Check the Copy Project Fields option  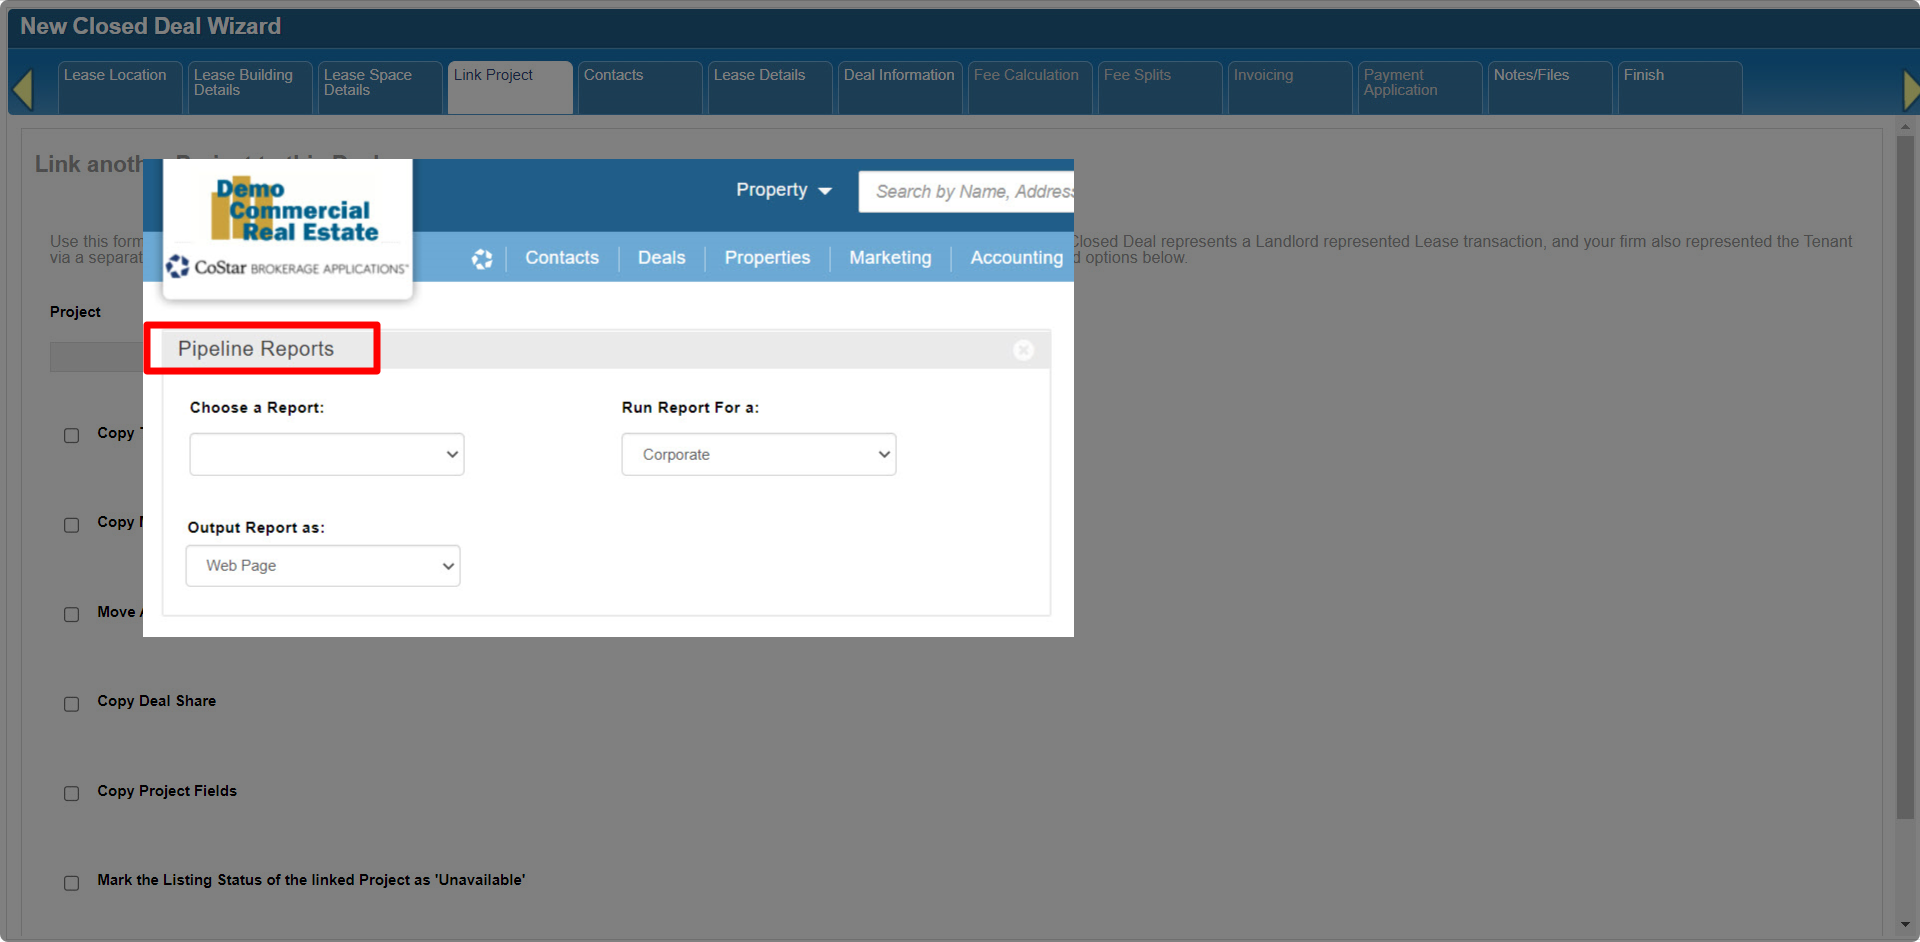coord(72,793)
